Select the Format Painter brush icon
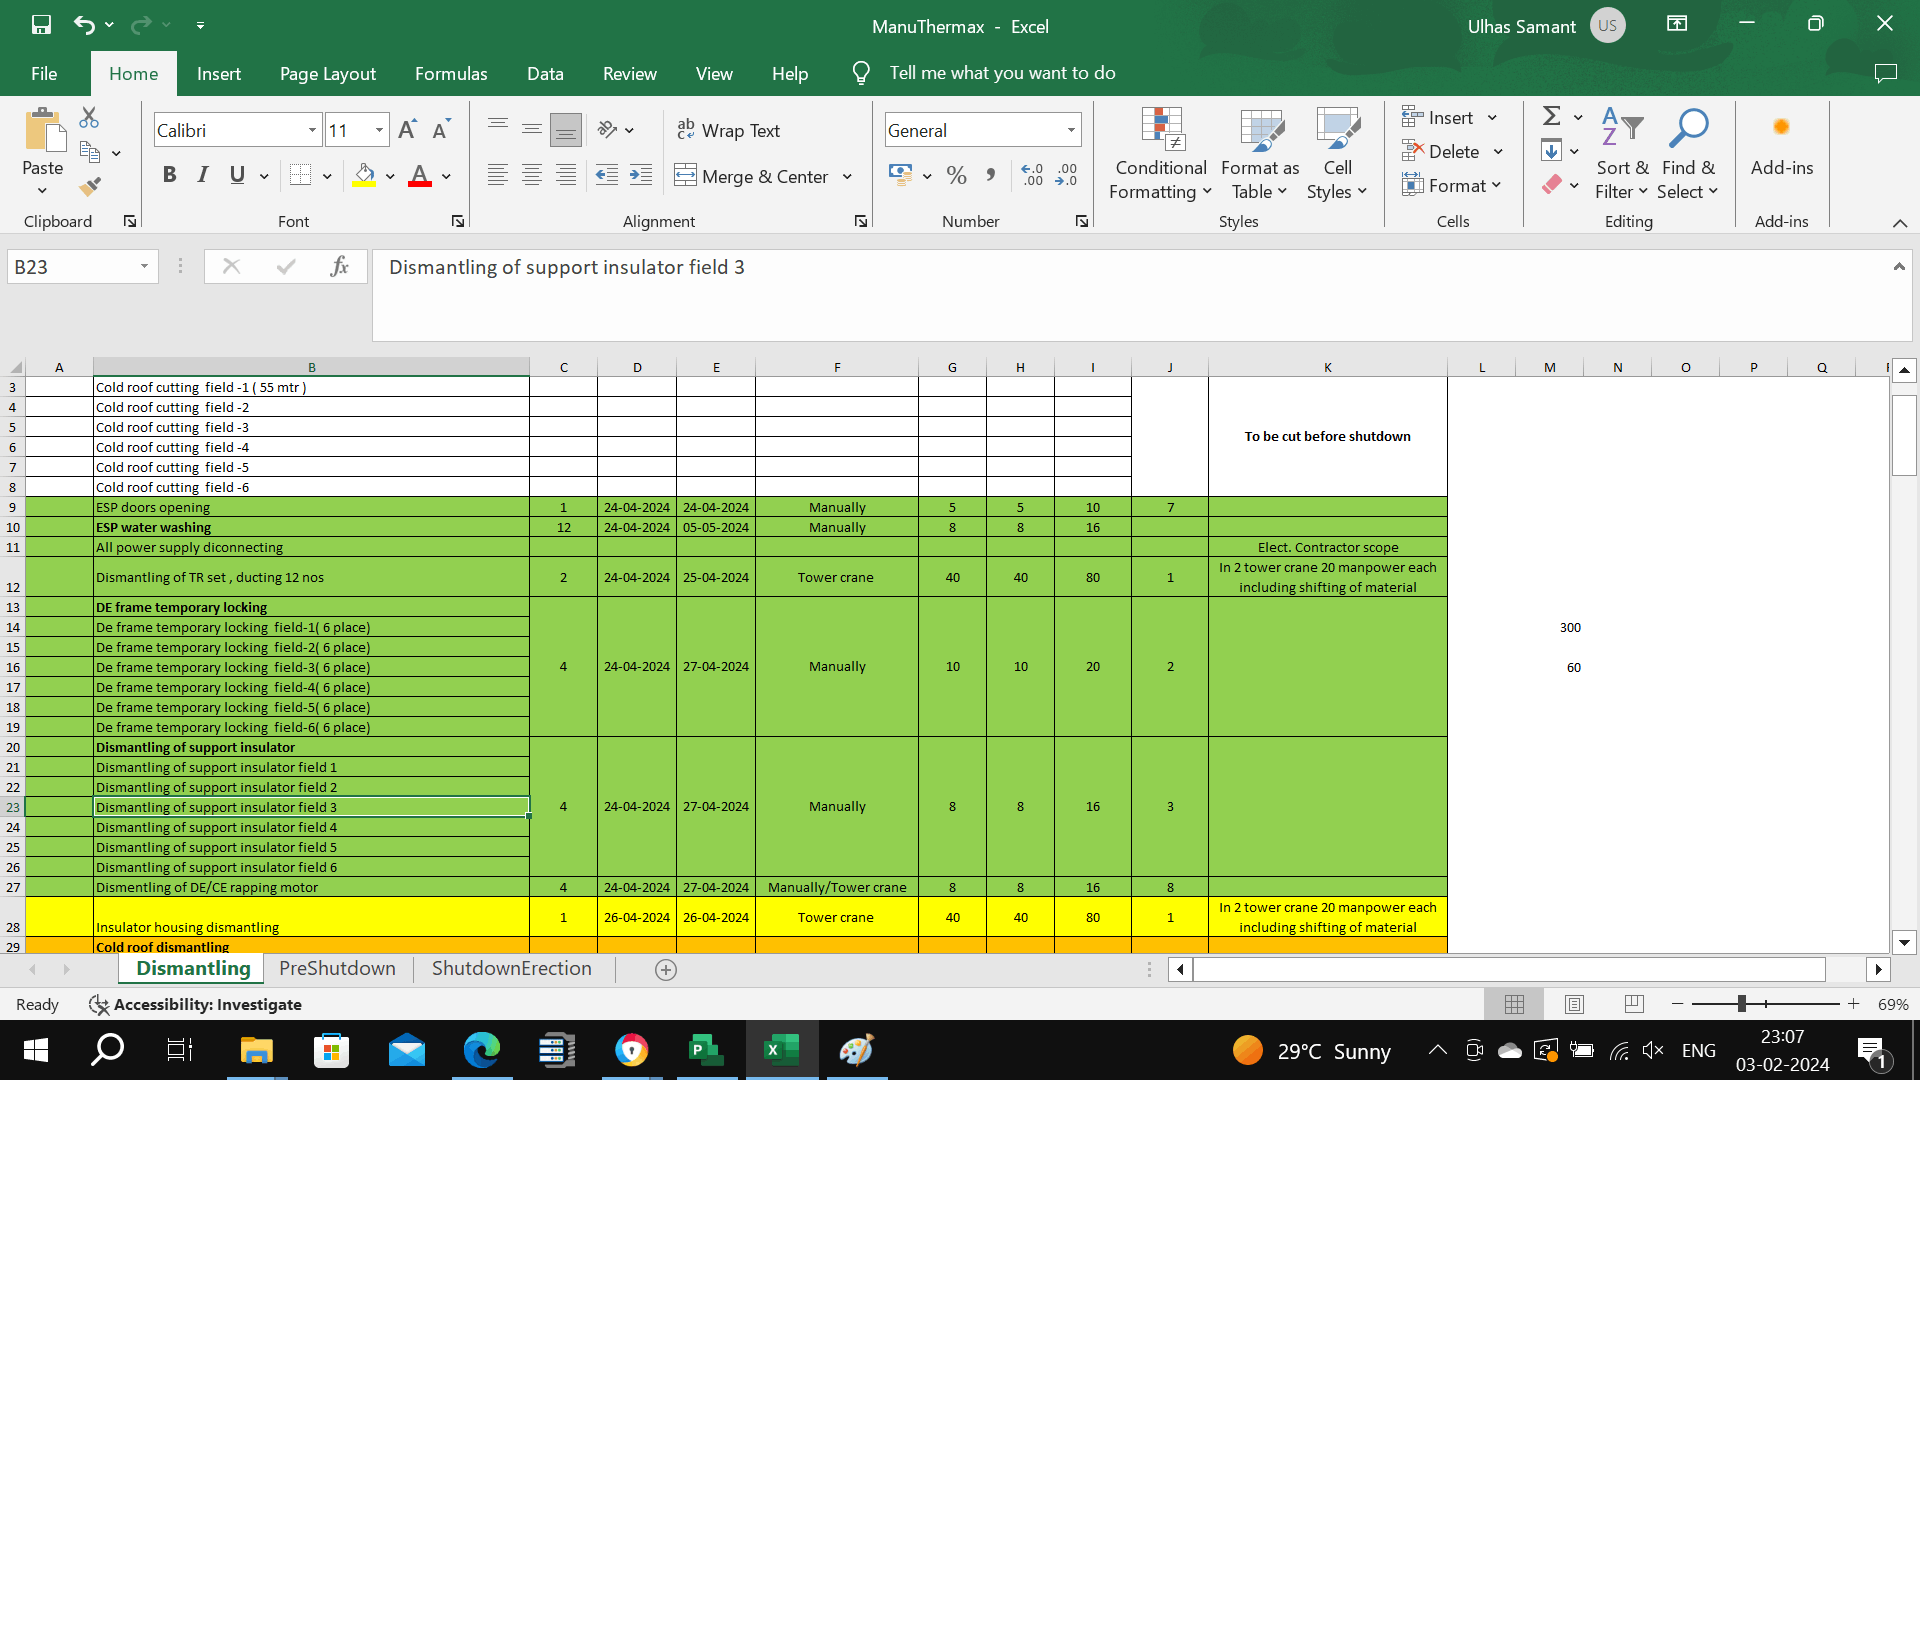Screen dimensions: 1920x1650 pos(90,187)
